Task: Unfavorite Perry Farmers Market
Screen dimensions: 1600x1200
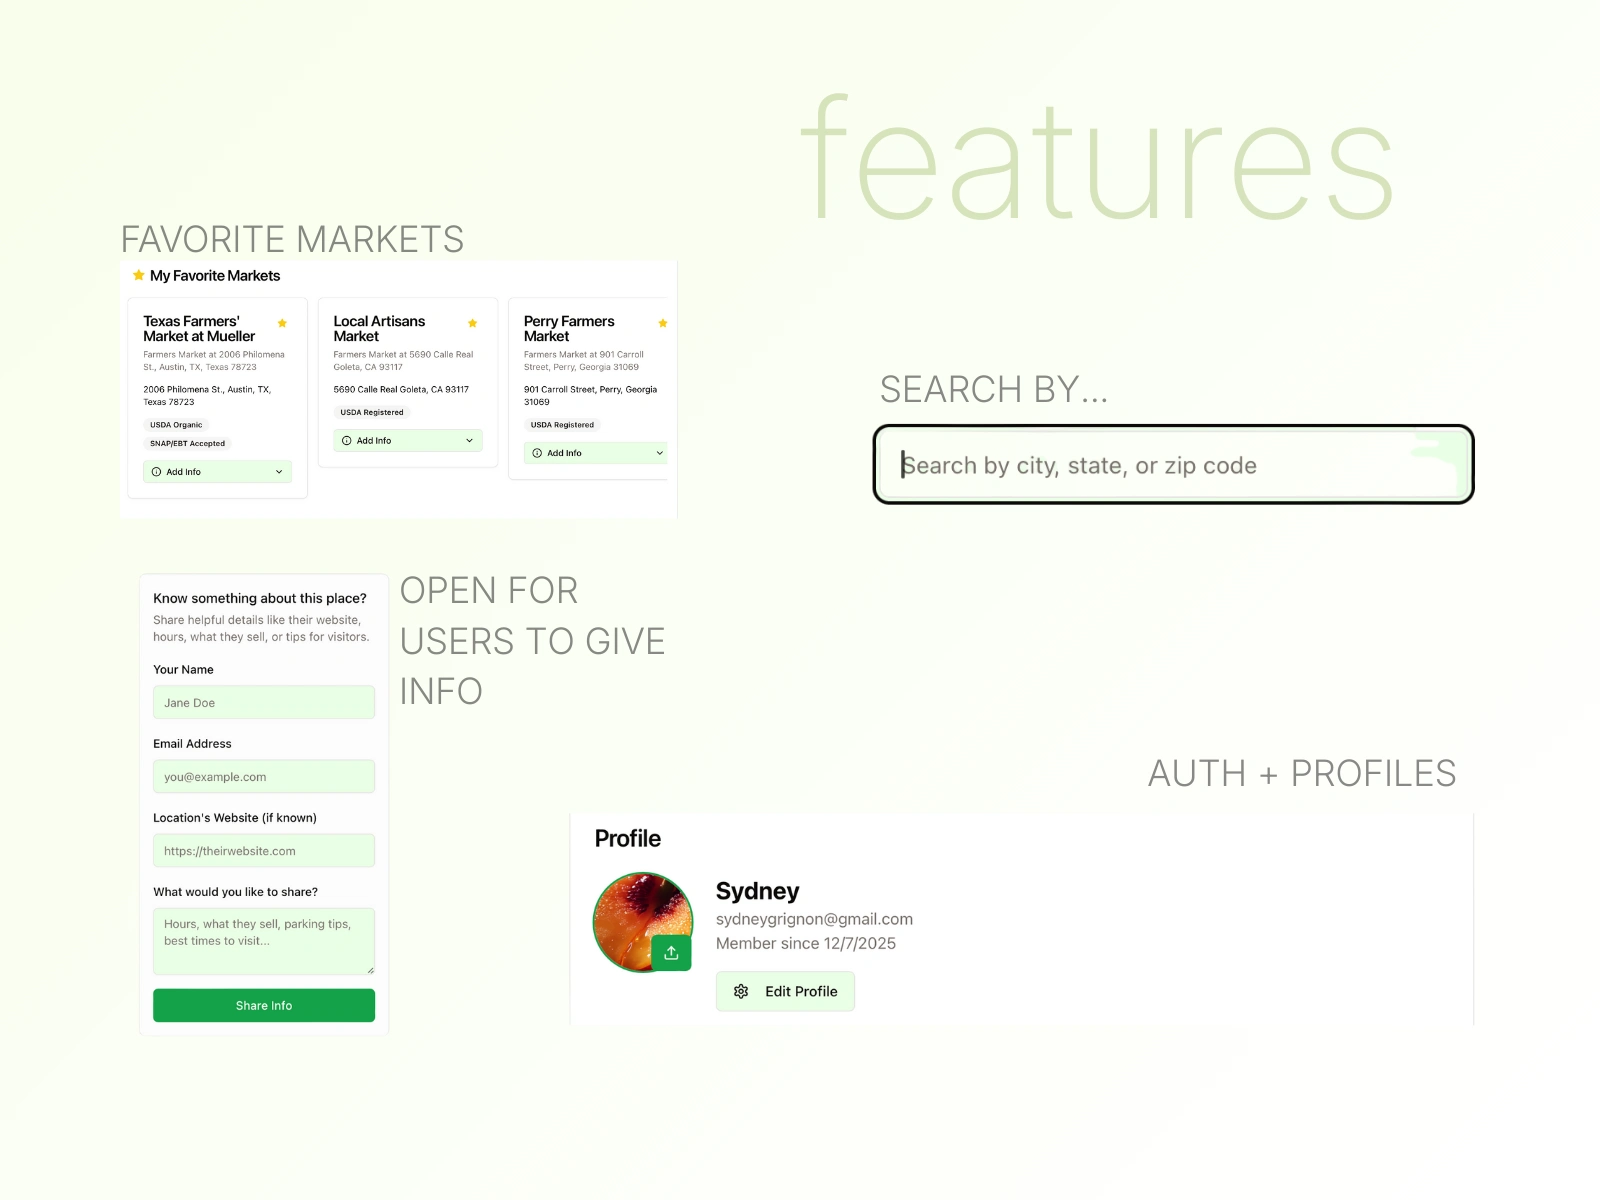Action: [x=662, y=322]
